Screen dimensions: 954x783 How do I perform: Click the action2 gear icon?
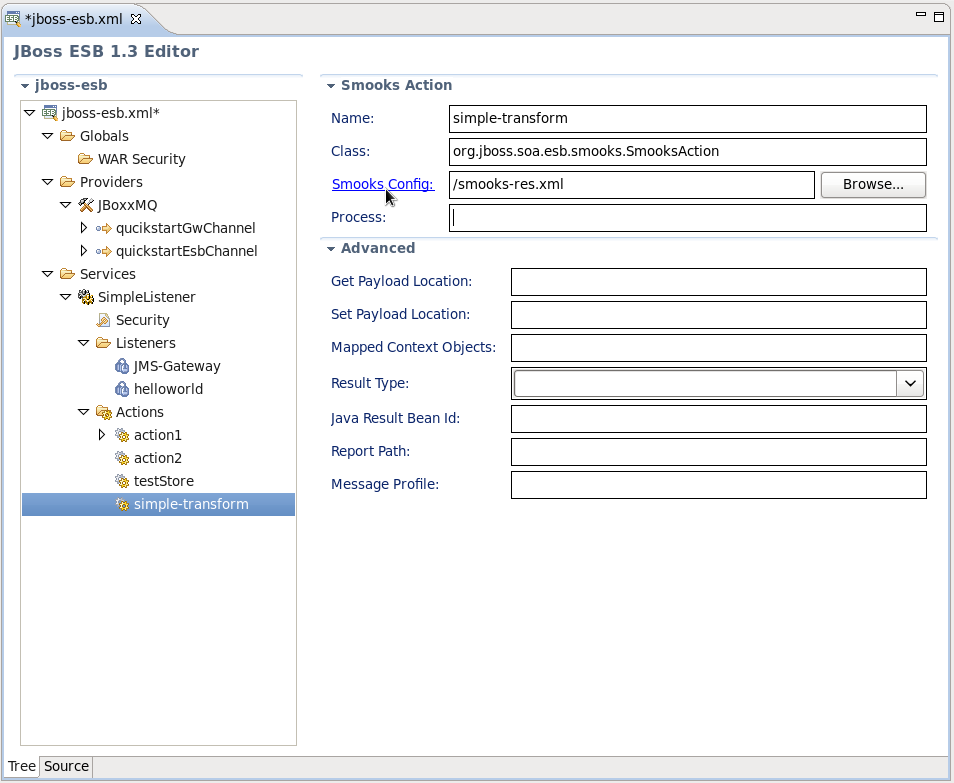[x=121, y=457]
